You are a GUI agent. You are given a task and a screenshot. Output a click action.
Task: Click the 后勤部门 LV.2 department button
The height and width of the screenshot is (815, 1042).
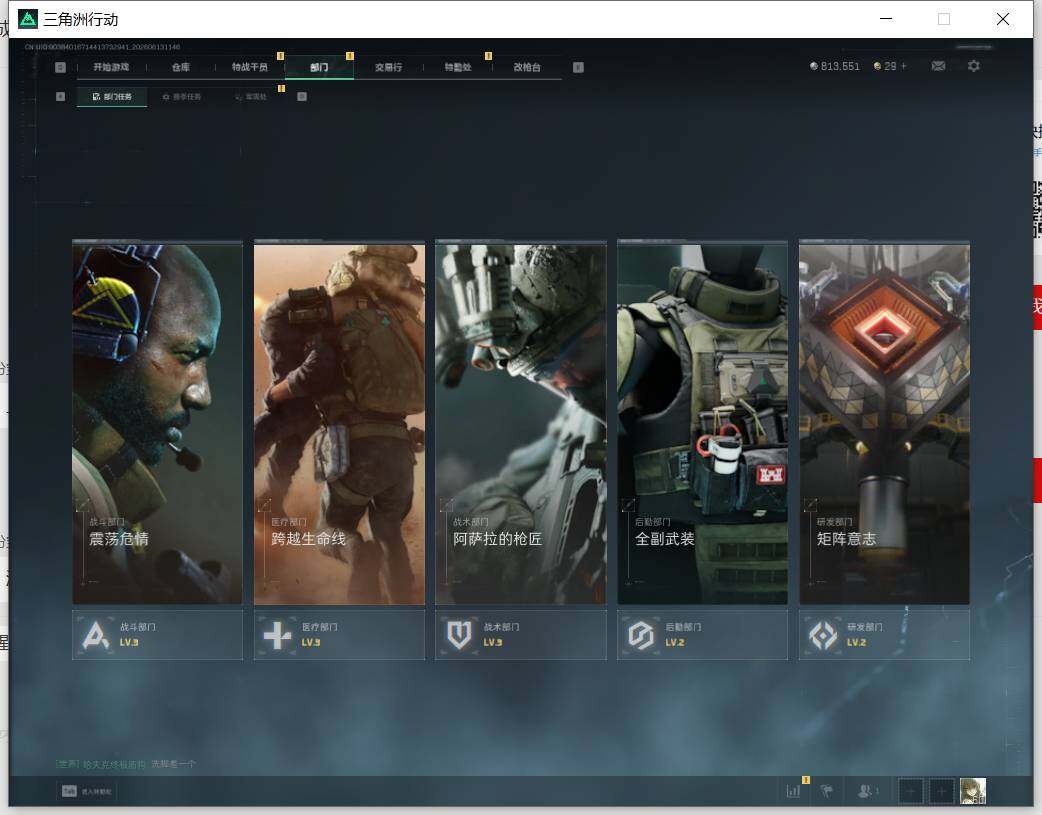click(x=702, y=635)
